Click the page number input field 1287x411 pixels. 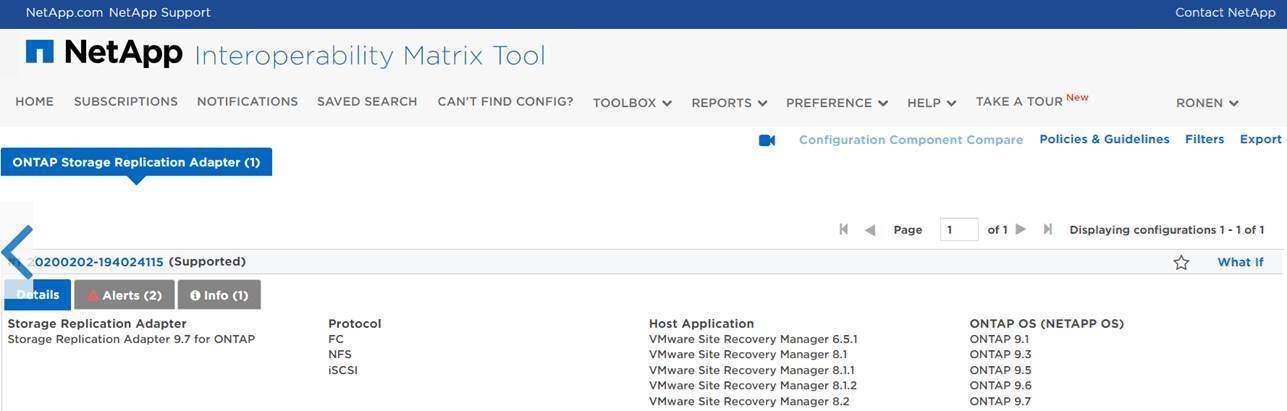click(959, 230)
